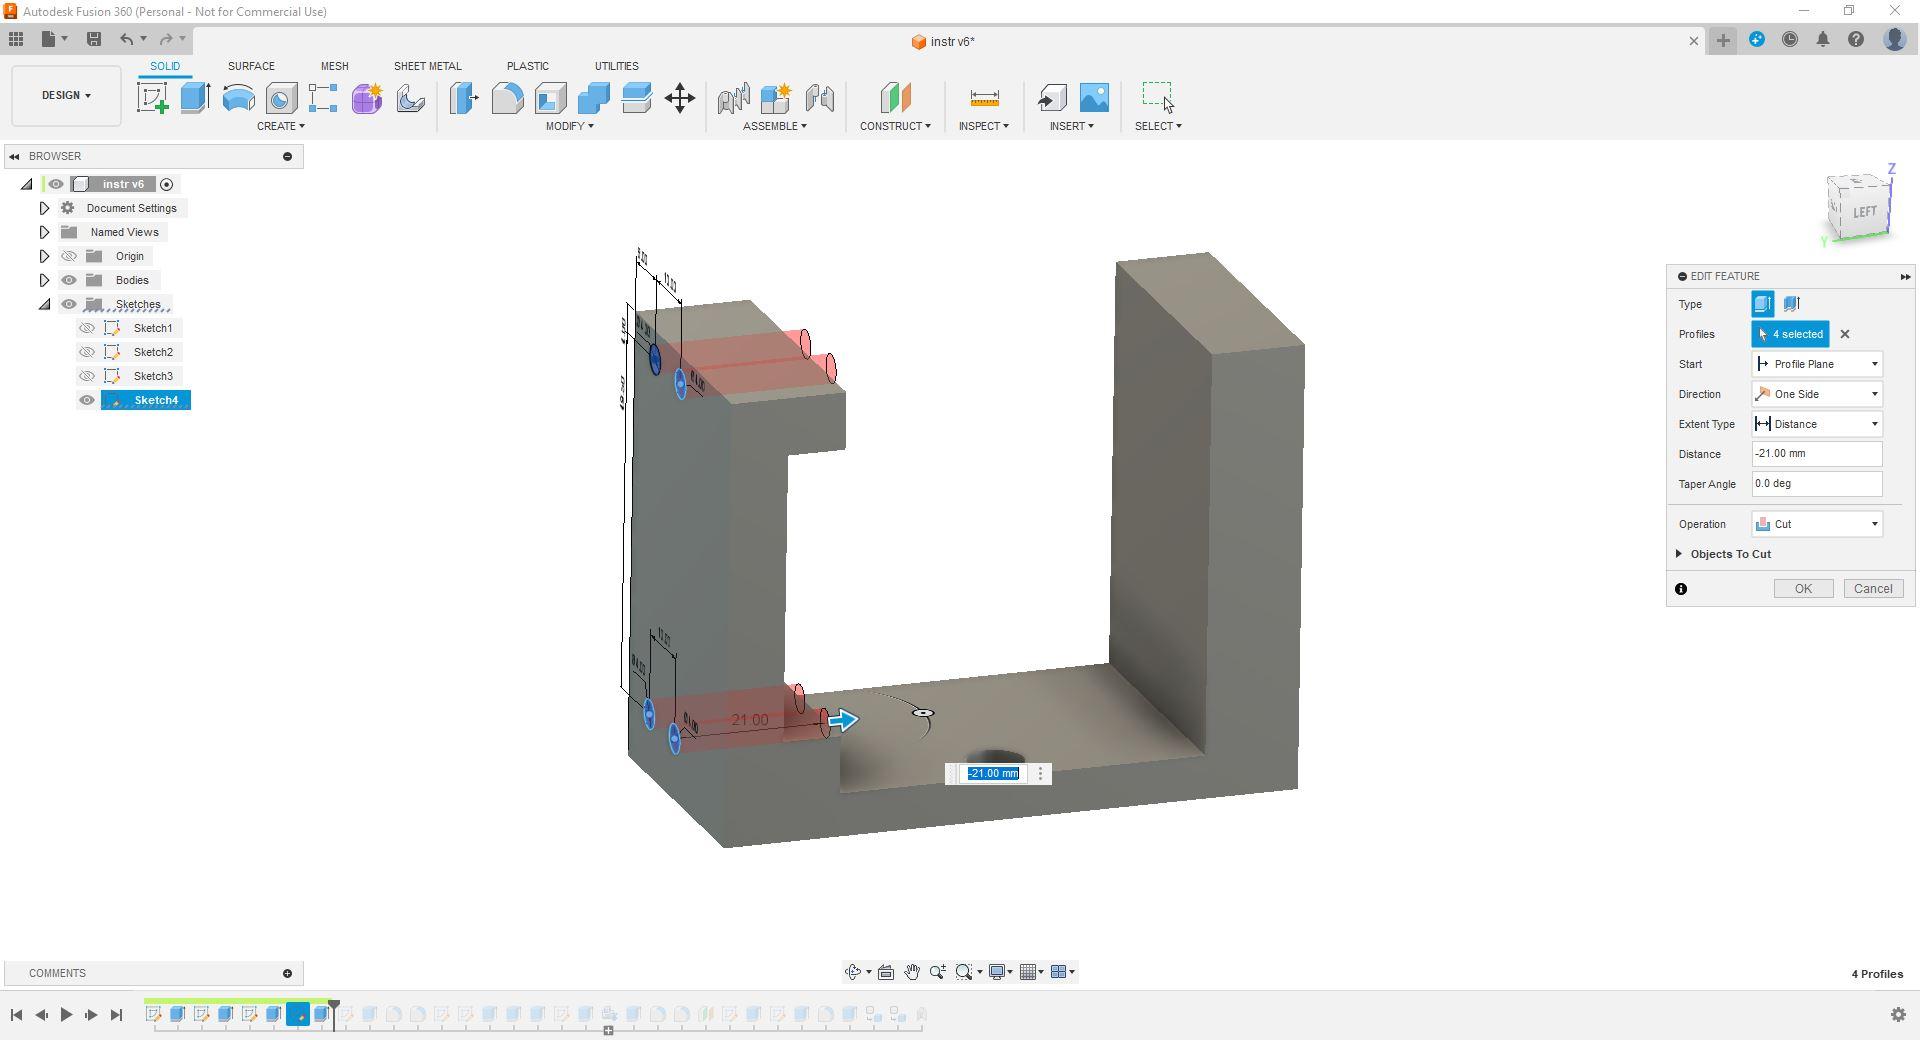The height and width of the screenshot is (1040, 1920).
Task: Switch to the UTILITIES tab
Action: point(616,66)
